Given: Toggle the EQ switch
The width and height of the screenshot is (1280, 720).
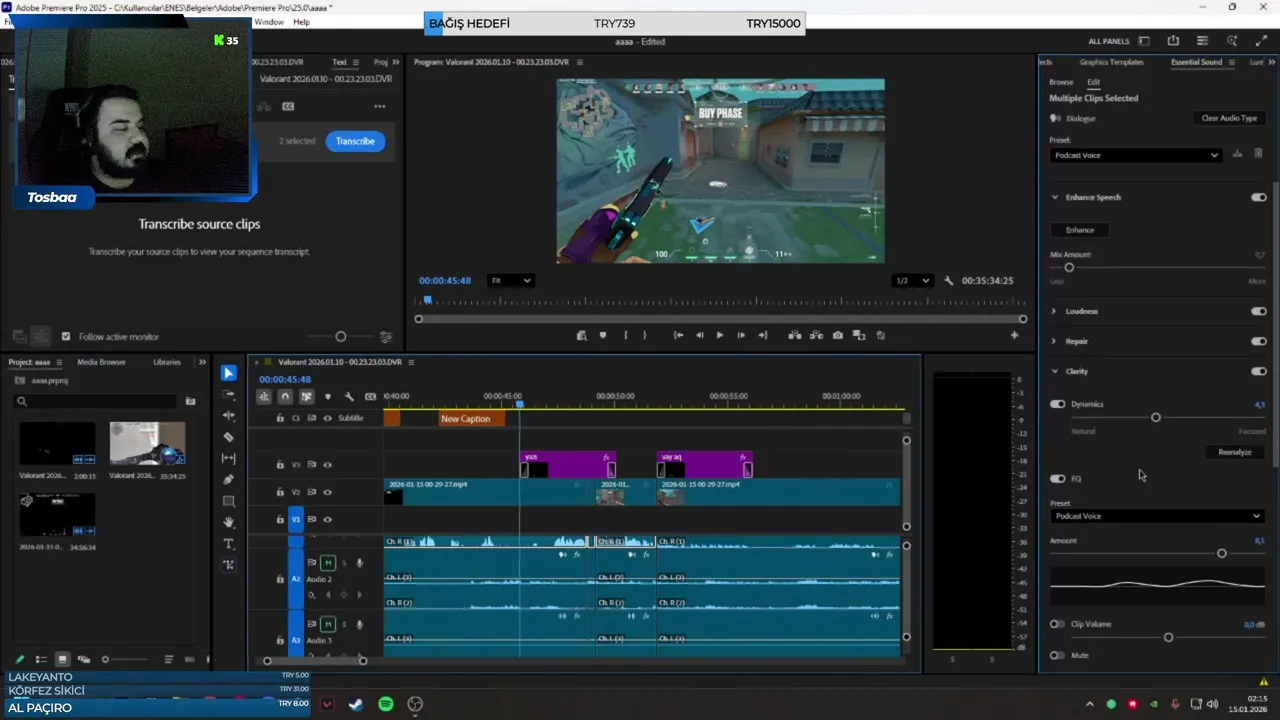Looking at the screenshot, I should coord(1057,478).
